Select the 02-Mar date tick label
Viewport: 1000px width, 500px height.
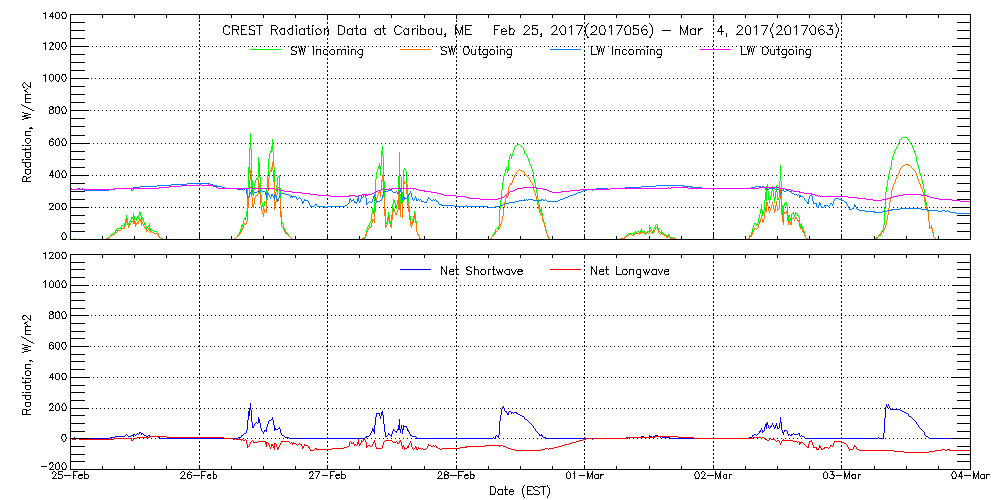[713, 475]
